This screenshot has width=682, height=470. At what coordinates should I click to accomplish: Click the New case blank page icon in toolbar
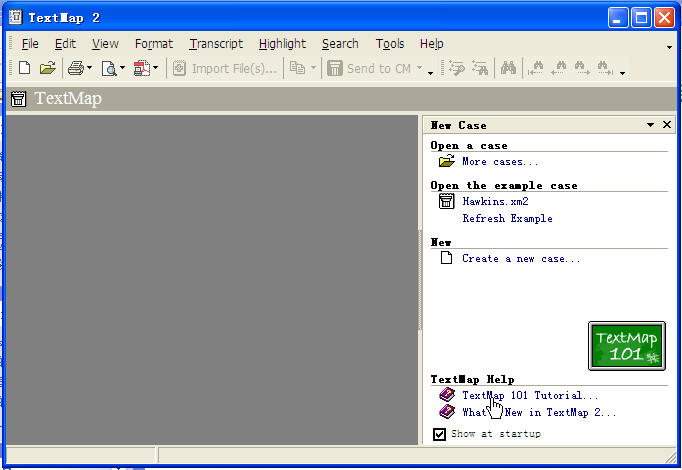click(24, 68)
